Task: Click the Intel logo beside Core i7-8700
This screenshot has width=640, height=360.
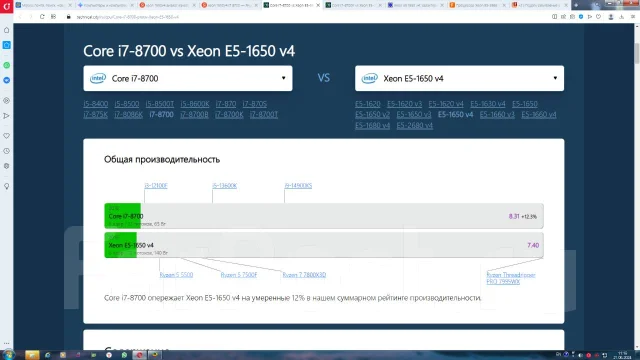Action: [98, 78]
